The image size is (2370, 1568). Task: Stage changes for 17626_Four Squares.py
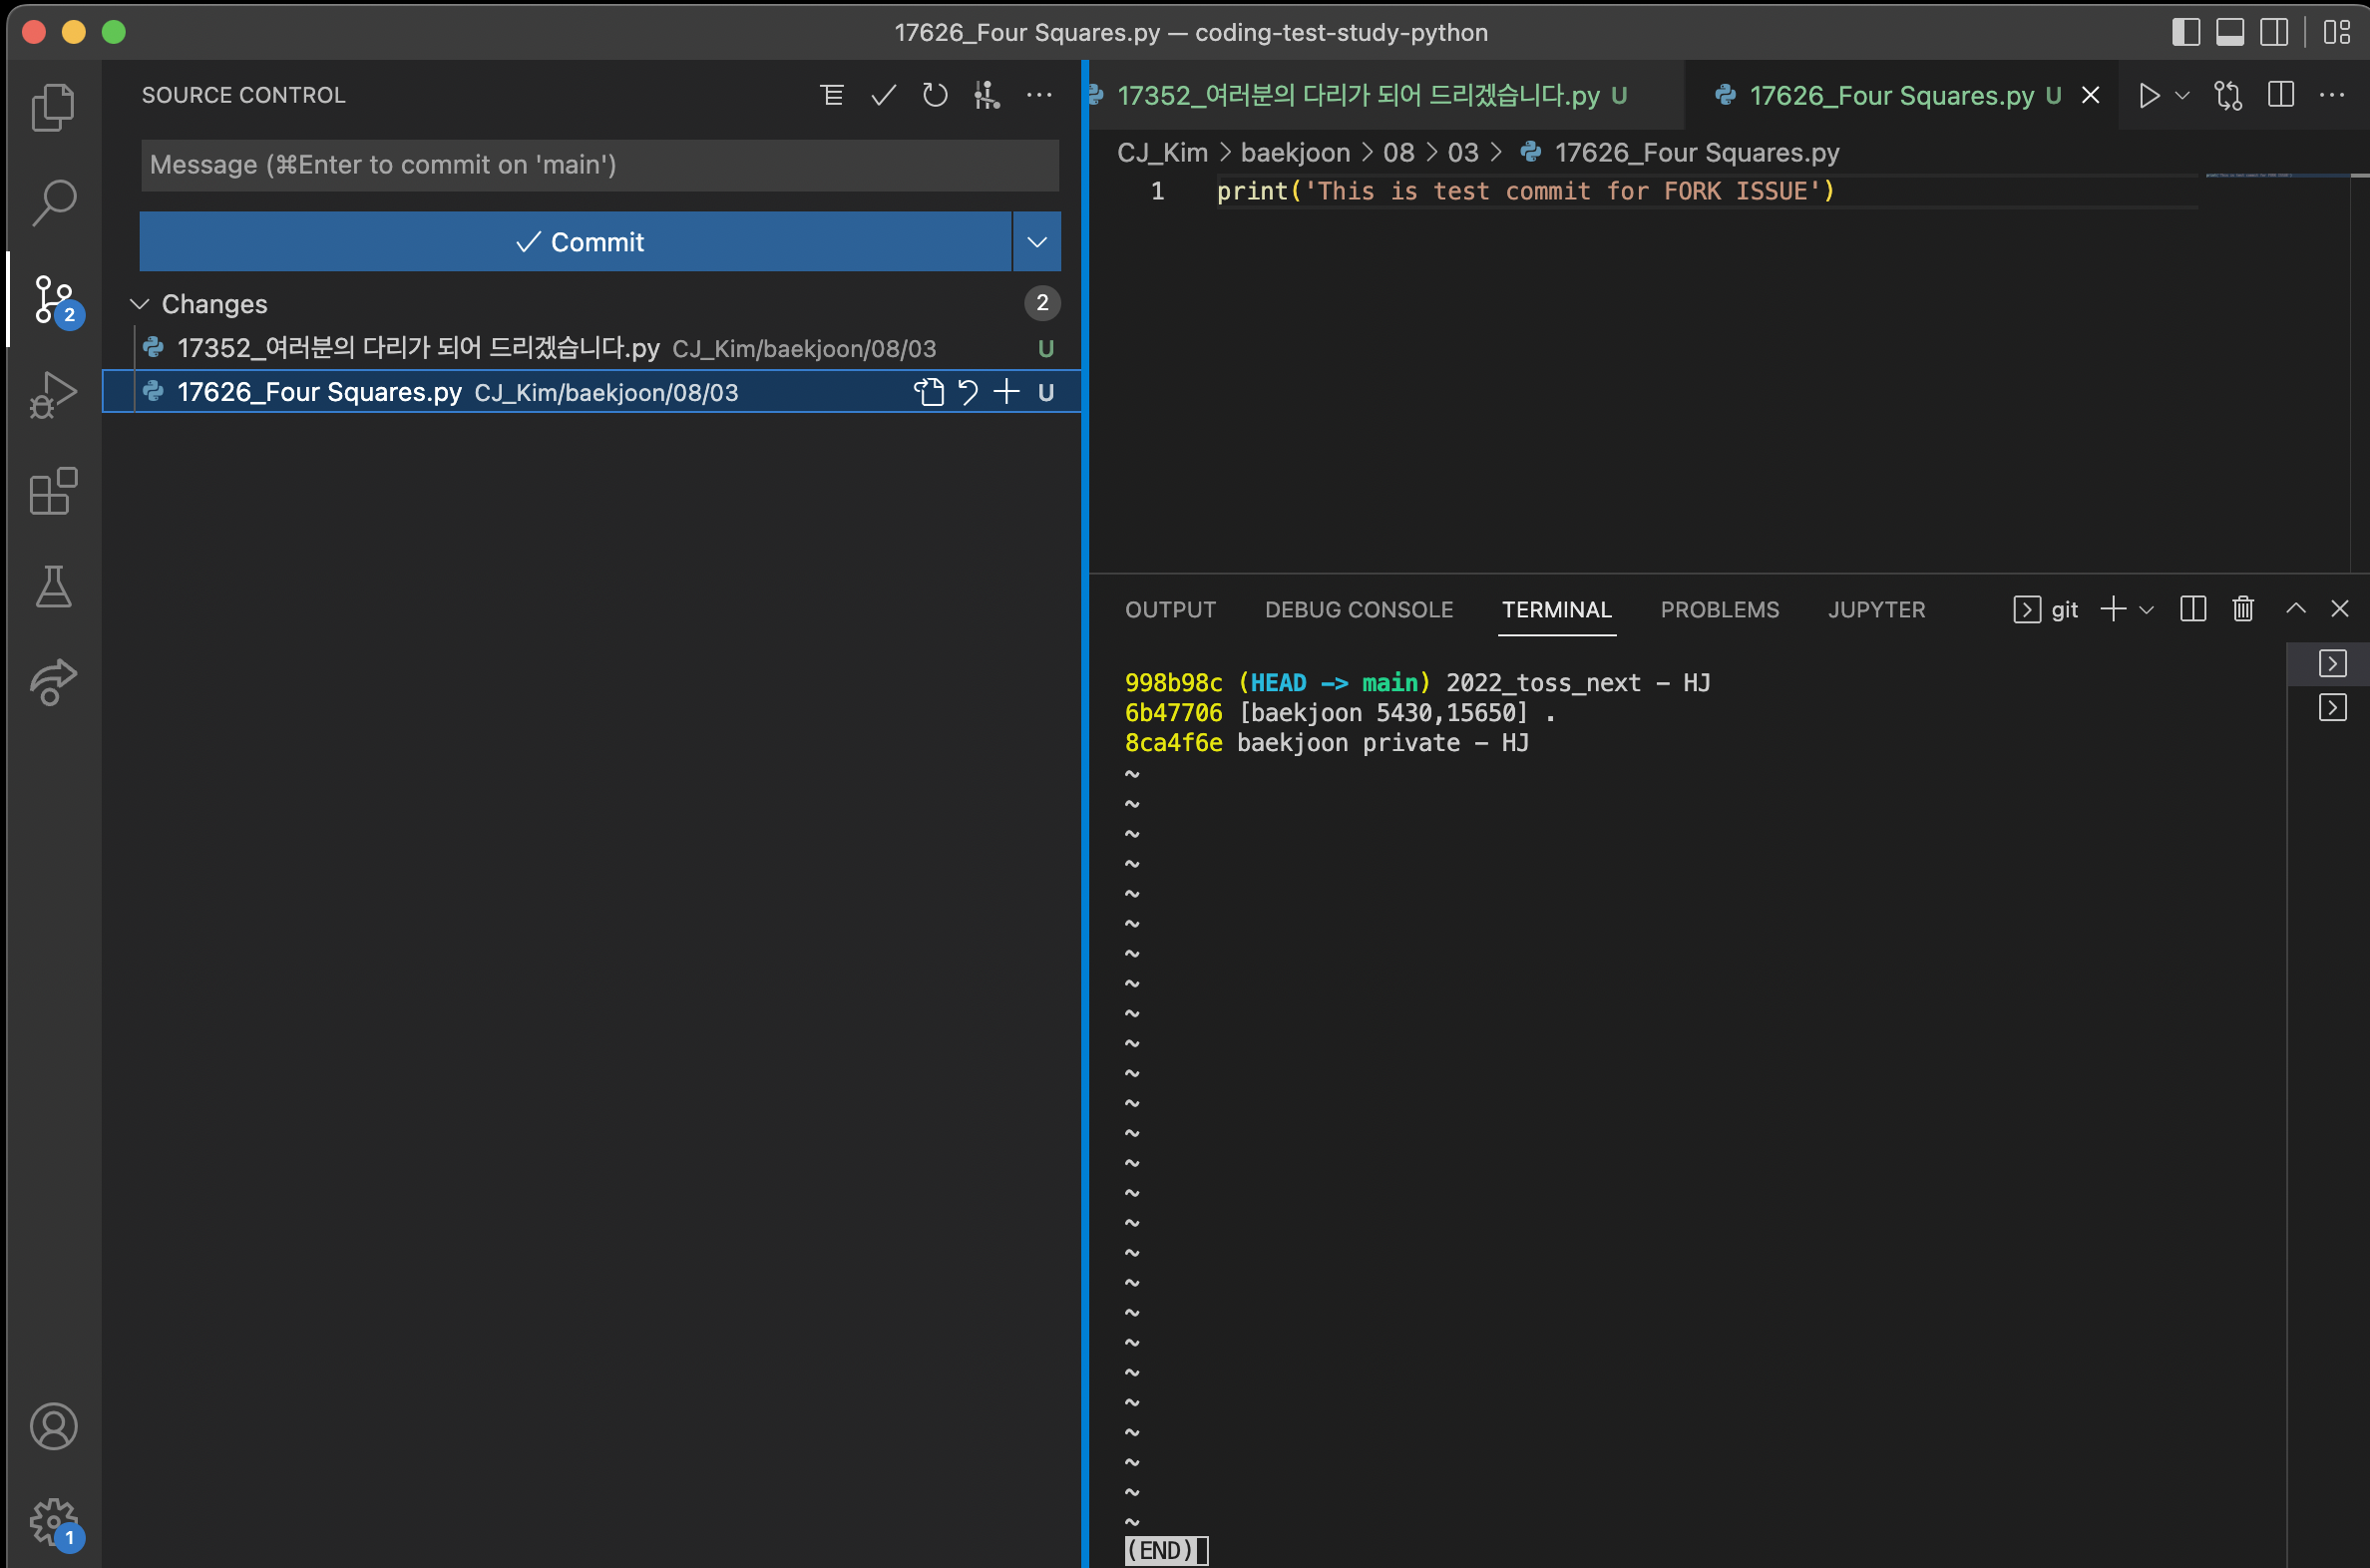pyautogui.click(x=1006, y=392)
